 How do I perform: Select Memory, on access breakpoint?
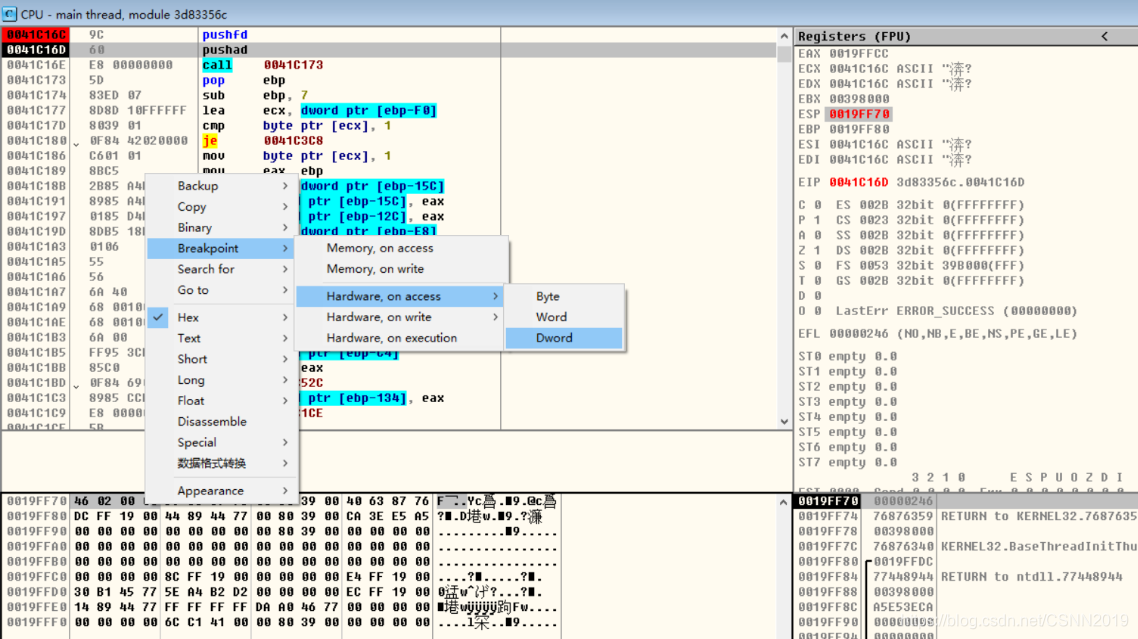click(402, 248)
